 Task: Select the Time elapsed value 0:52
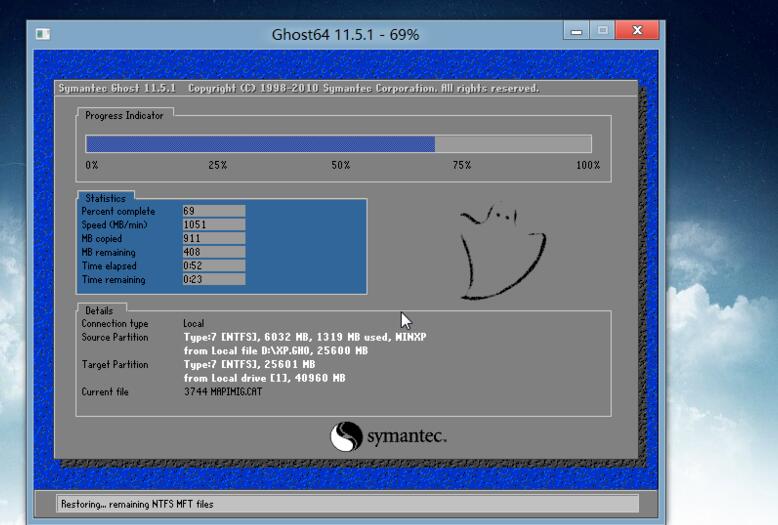(x=214, y=265)
